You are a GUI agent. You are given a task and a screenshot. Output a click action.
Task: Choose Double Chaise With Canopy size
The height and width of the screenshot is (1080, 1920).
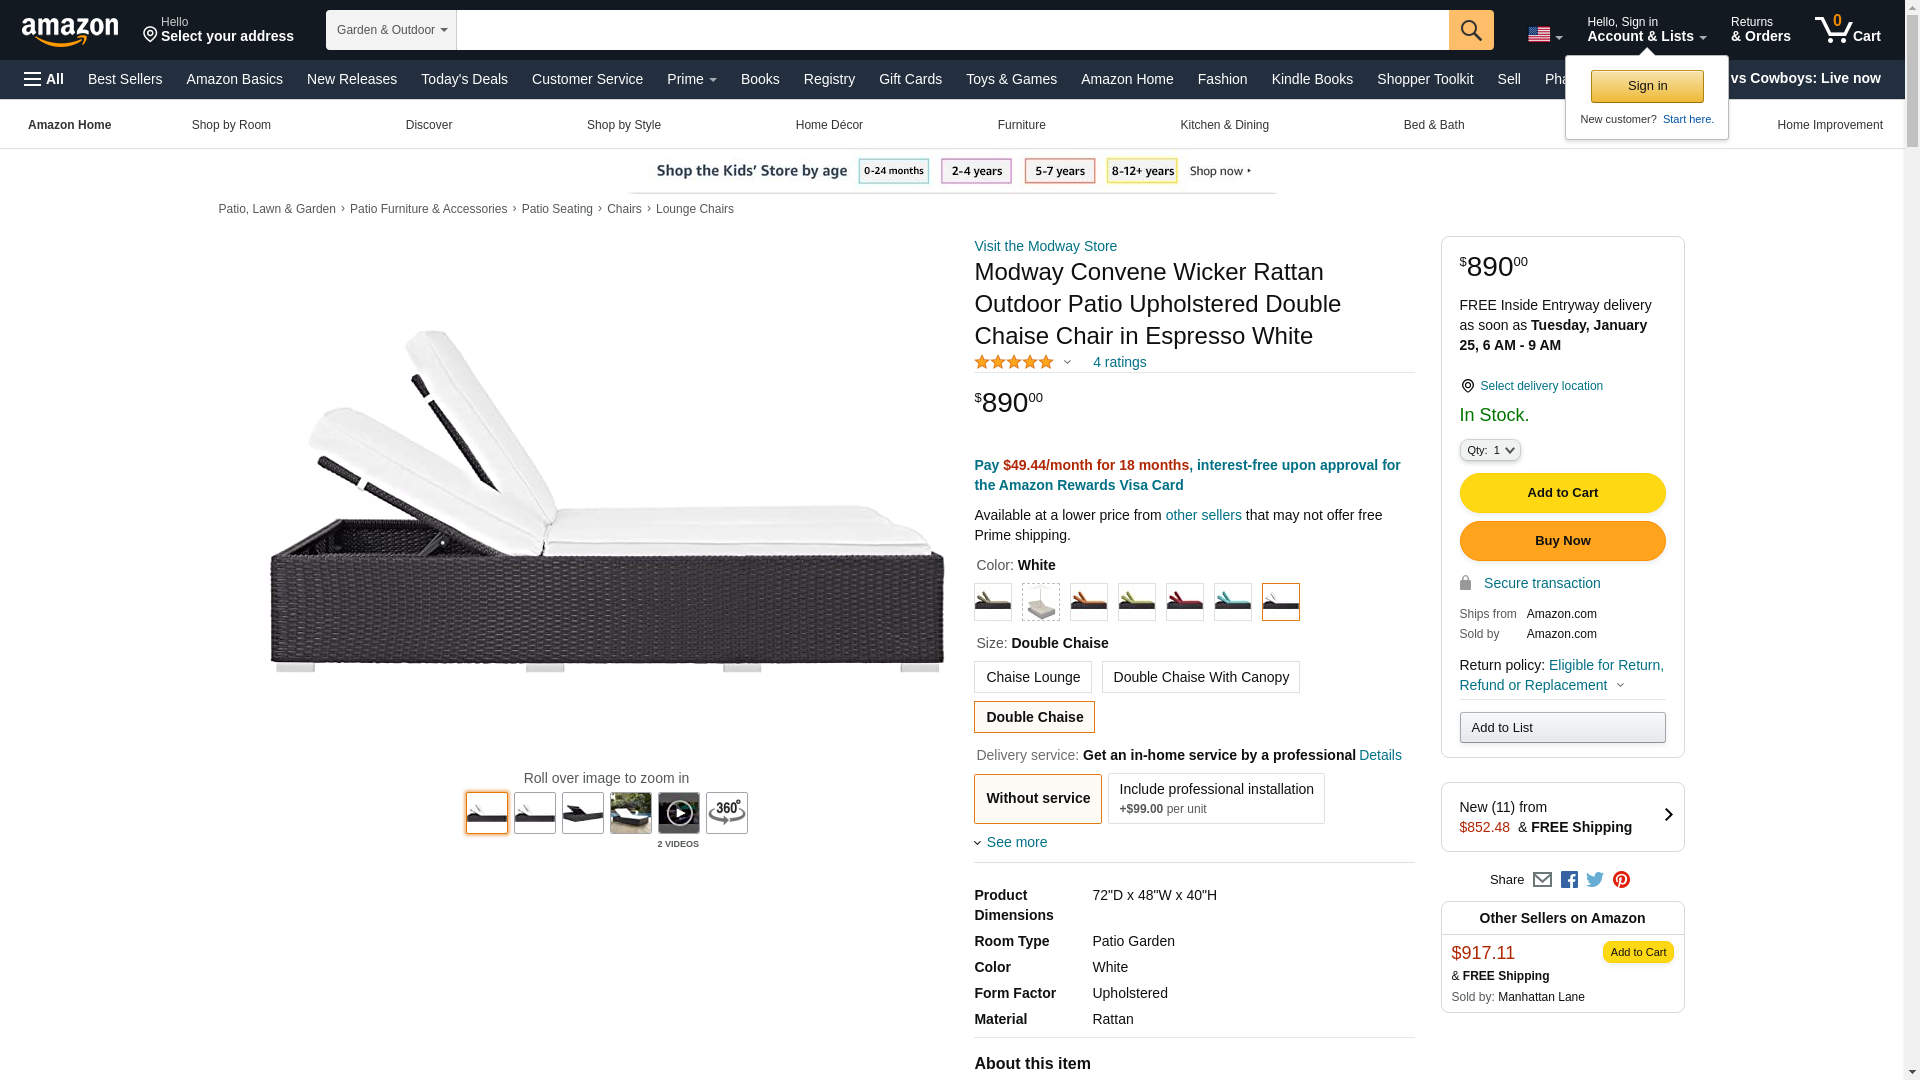[1200, 677]
